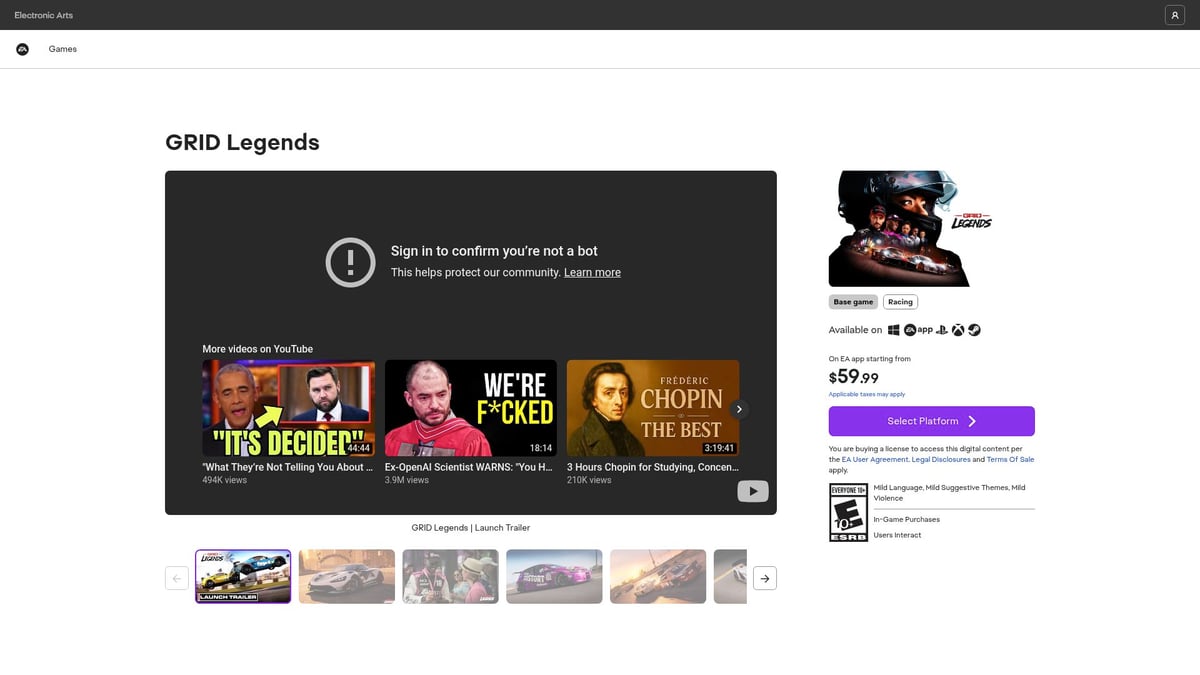Click the YouTube logo in video player
This screenshot has height=675, width=1200.
click(752, 491)
